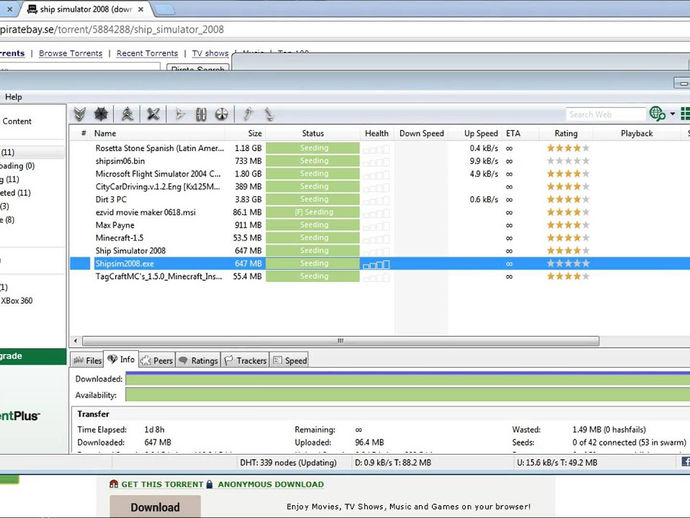Viewport: 690px width, 518px height.
Task: Click magnet icon beside GET THIS TORRENT
Action: click(x=114, y=485)
